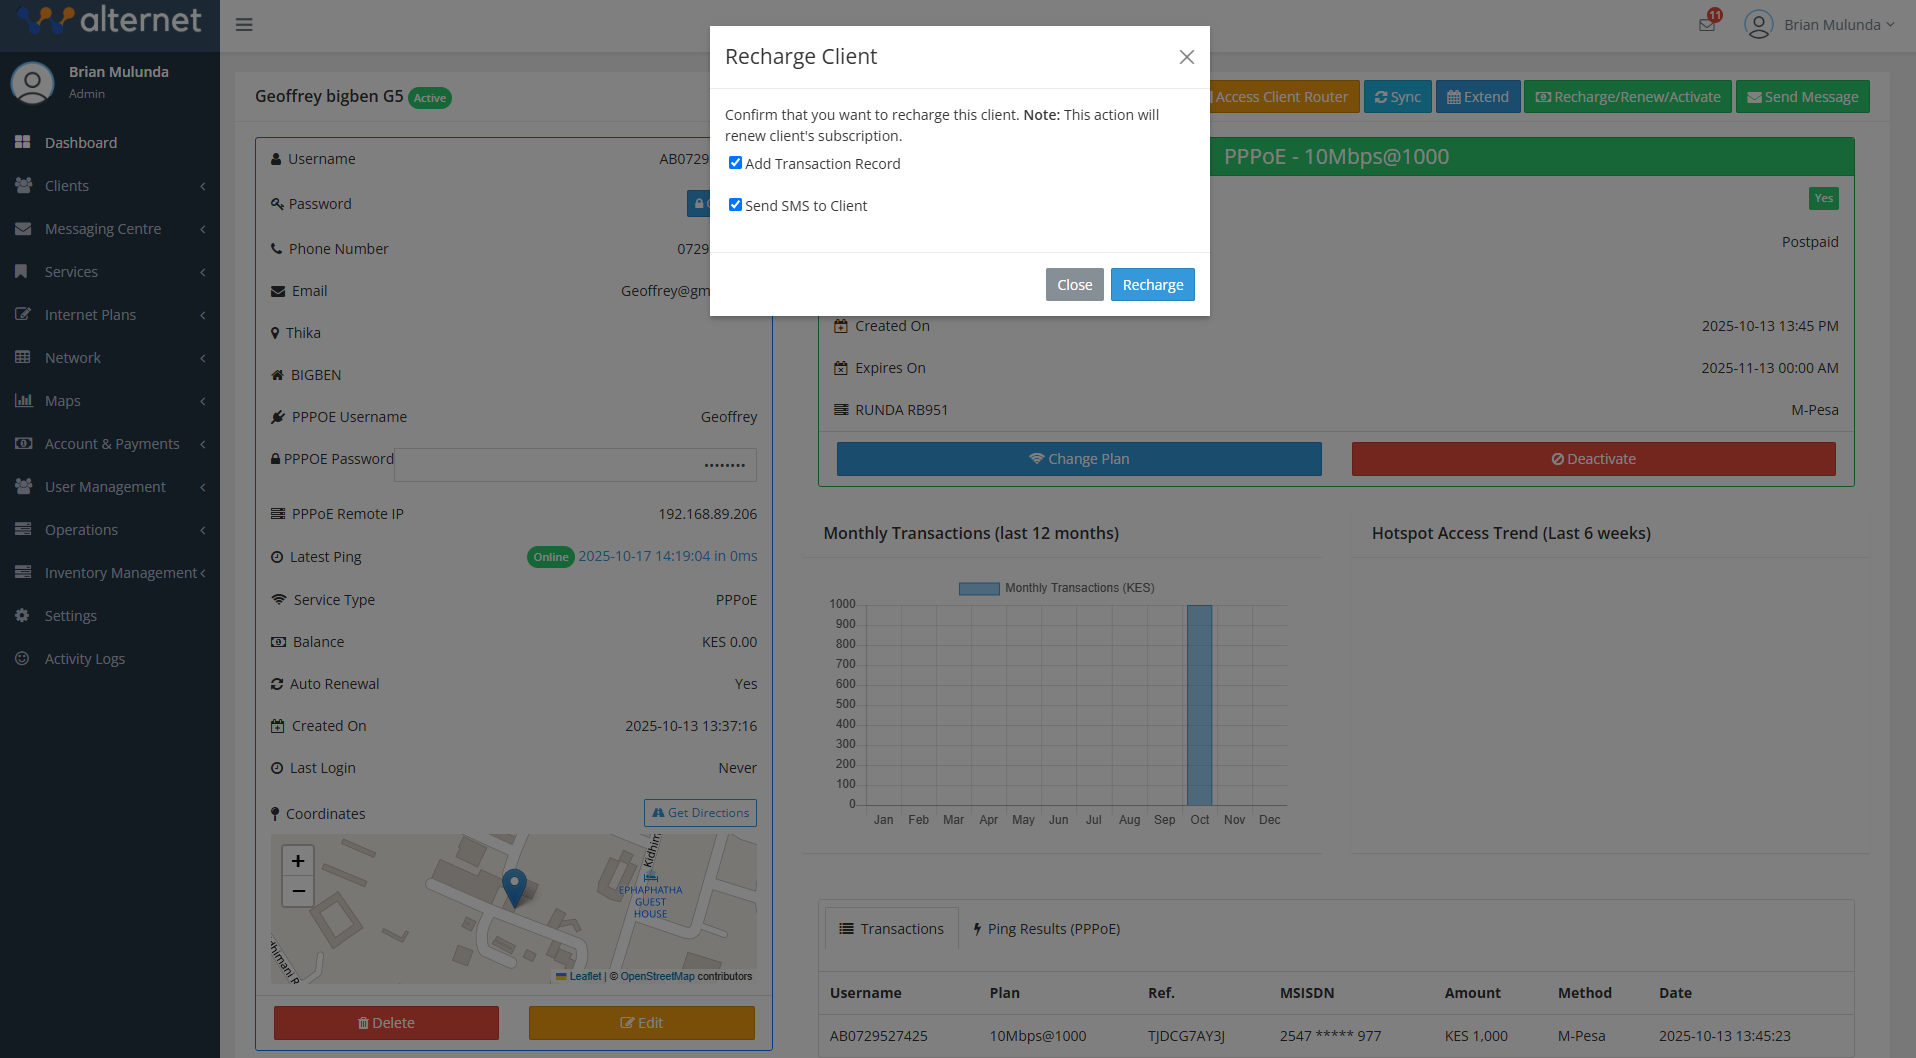This screenshot has width=1916, height=1058.
Task: Click the Settings gear icon in sidebar
Action: pyautogui.click(x=23, y=615)
